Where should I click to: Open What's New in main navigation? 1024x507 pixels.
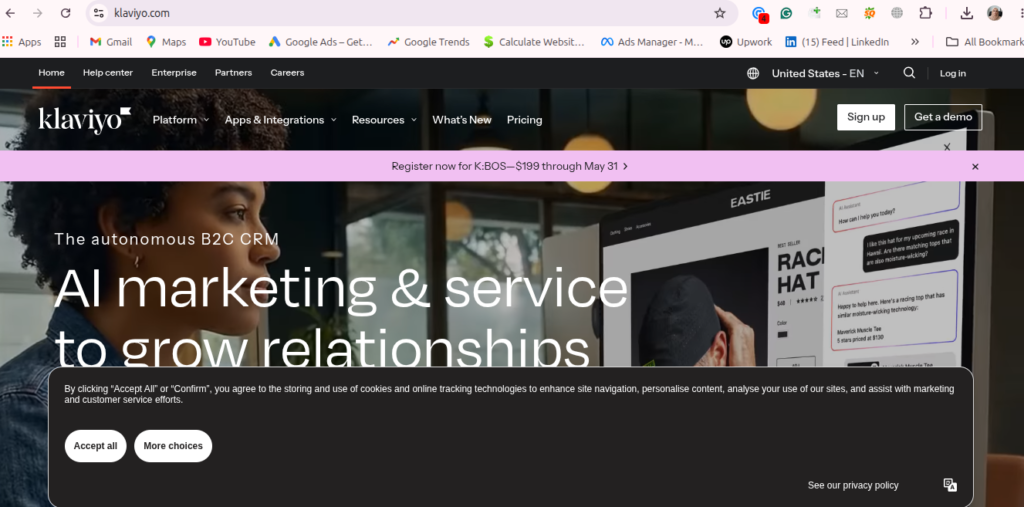[x=462, y=120]
